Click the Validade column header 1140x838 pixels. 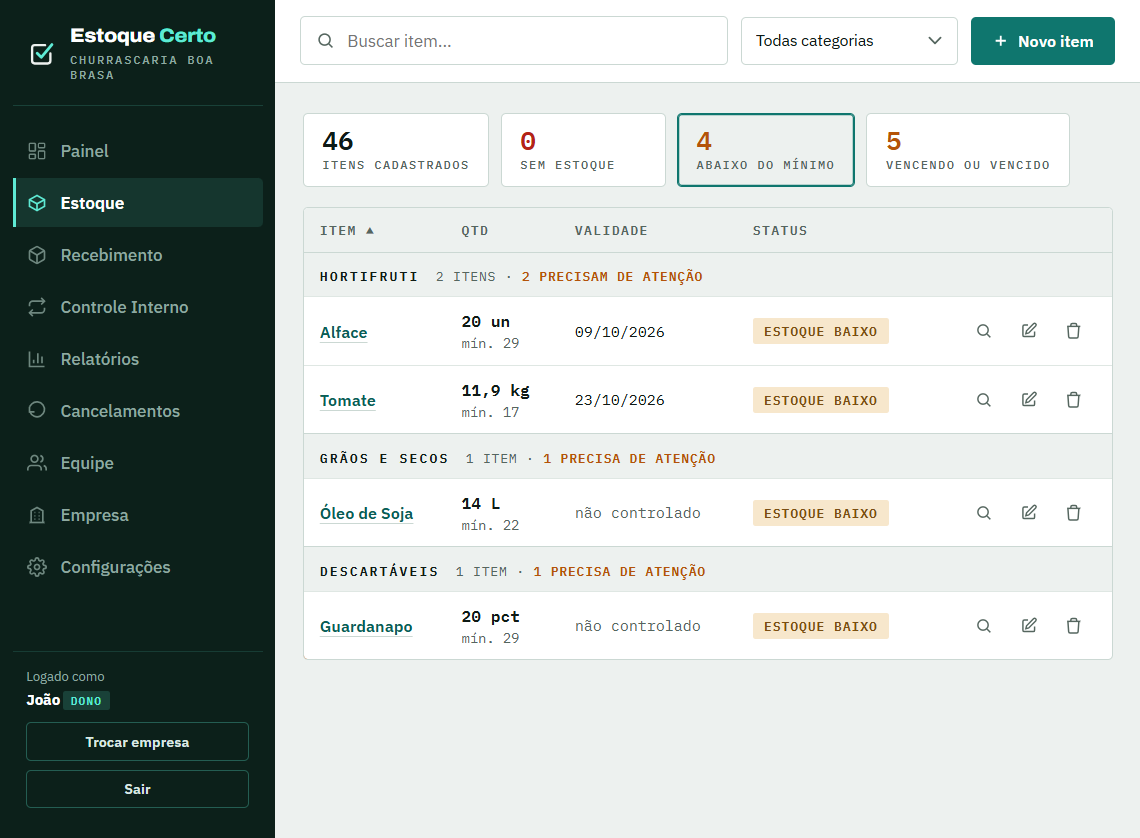[x=611, y=230]
